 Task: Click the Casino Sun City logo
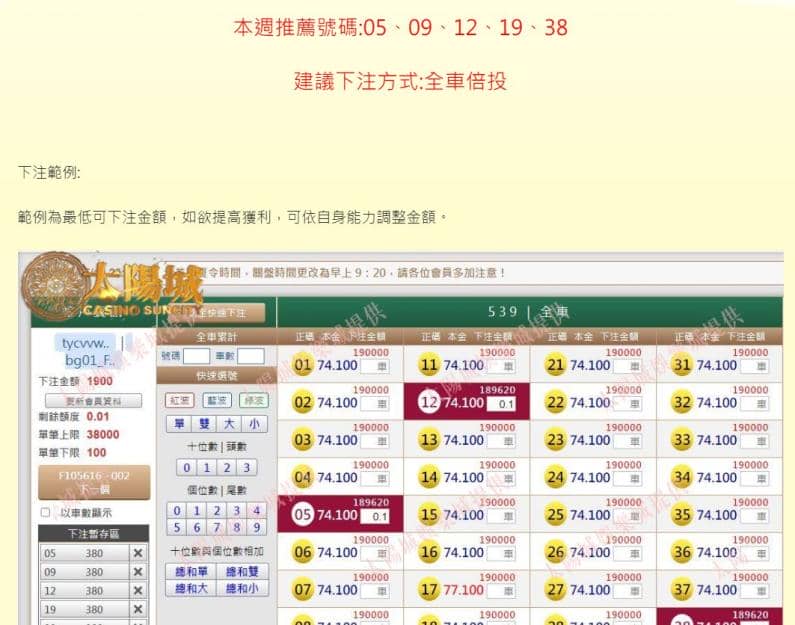point(112,287)
